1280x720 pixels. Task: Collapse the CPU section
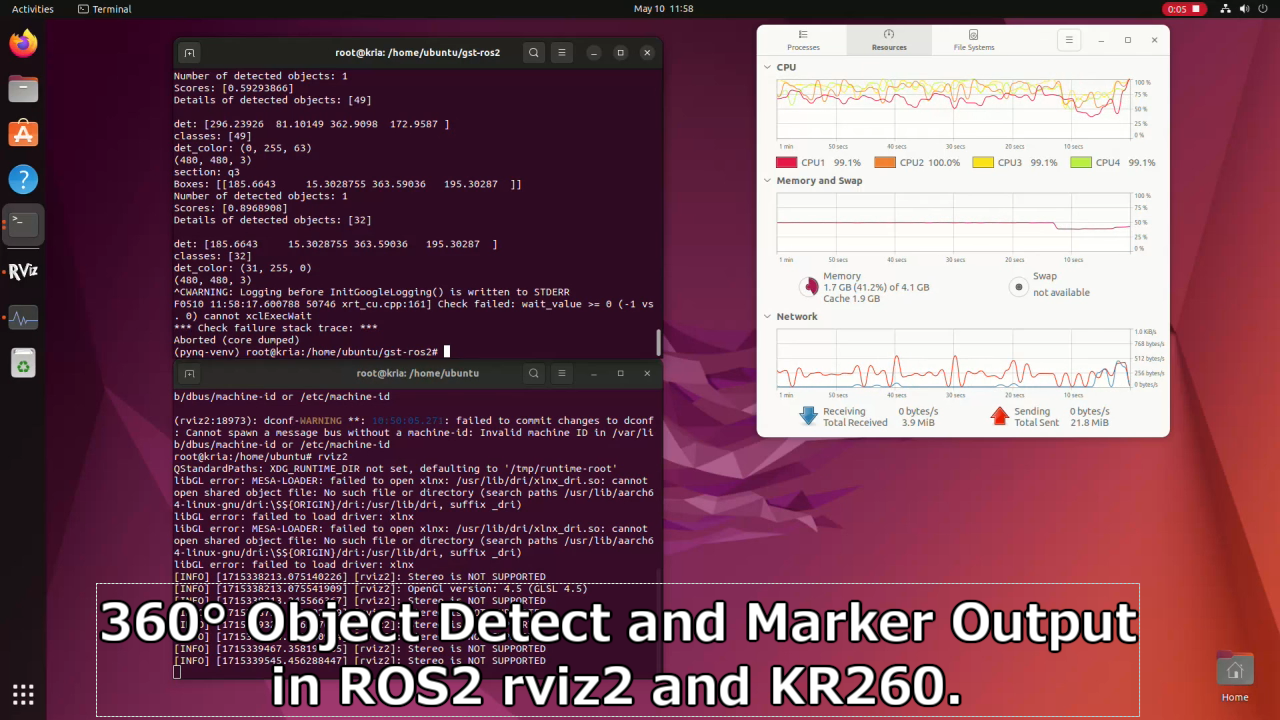pyautogui.click(x=768, y=67)
